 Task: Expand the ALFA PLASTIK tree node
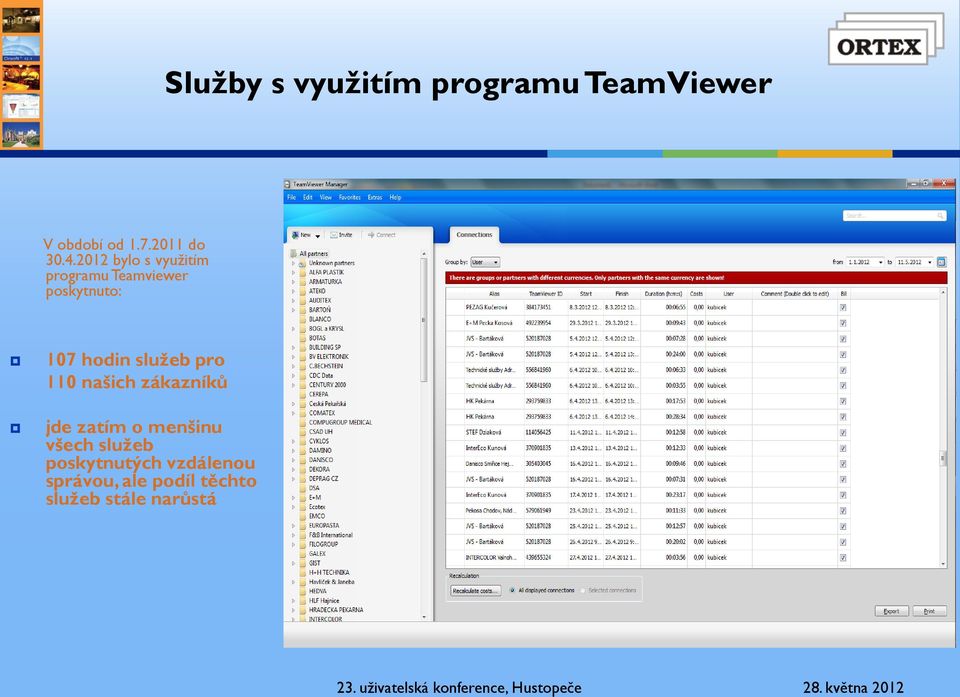pos(293,273)
